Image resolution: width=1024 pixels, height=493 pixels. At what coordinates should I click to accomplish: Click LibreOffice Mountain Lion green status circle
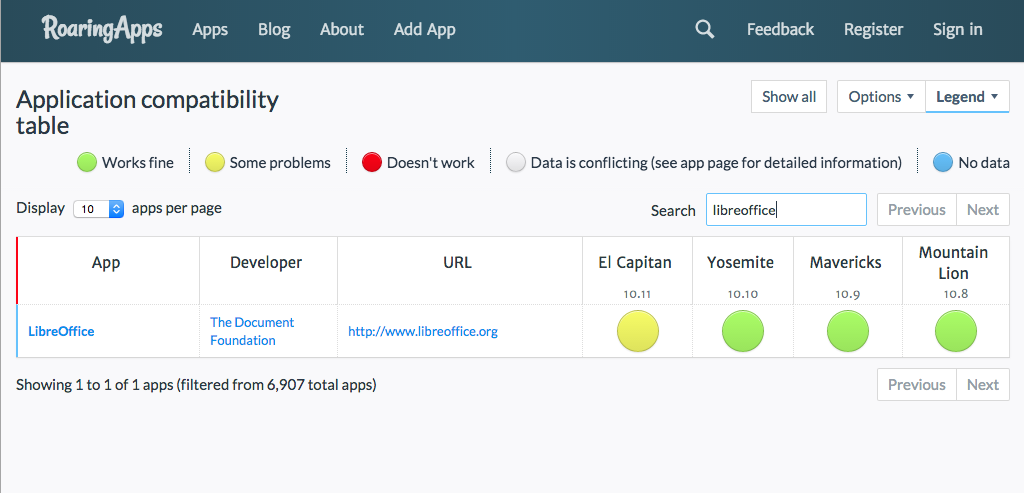pyautogui.click(x=955, y=331)
